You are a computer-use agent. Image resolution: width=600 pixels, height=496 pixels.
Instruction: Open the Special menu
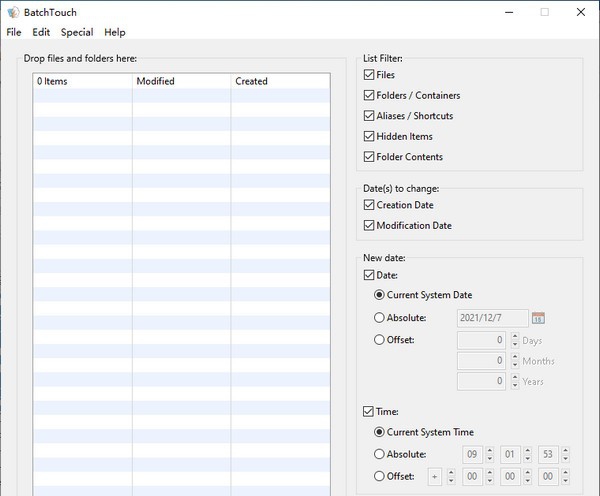click(77, 32)
